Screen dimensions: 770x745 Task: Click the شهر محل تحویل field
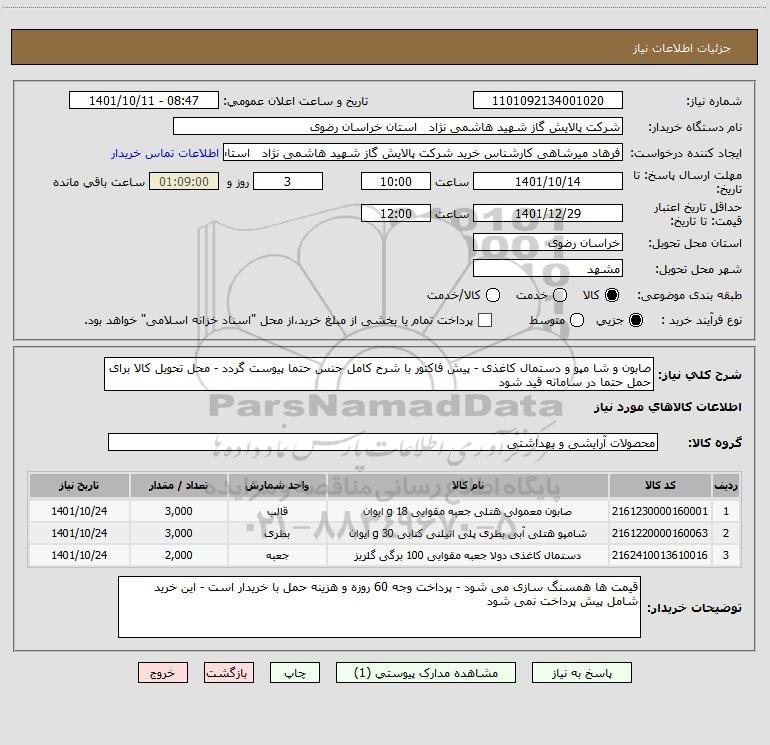(547, 268)
